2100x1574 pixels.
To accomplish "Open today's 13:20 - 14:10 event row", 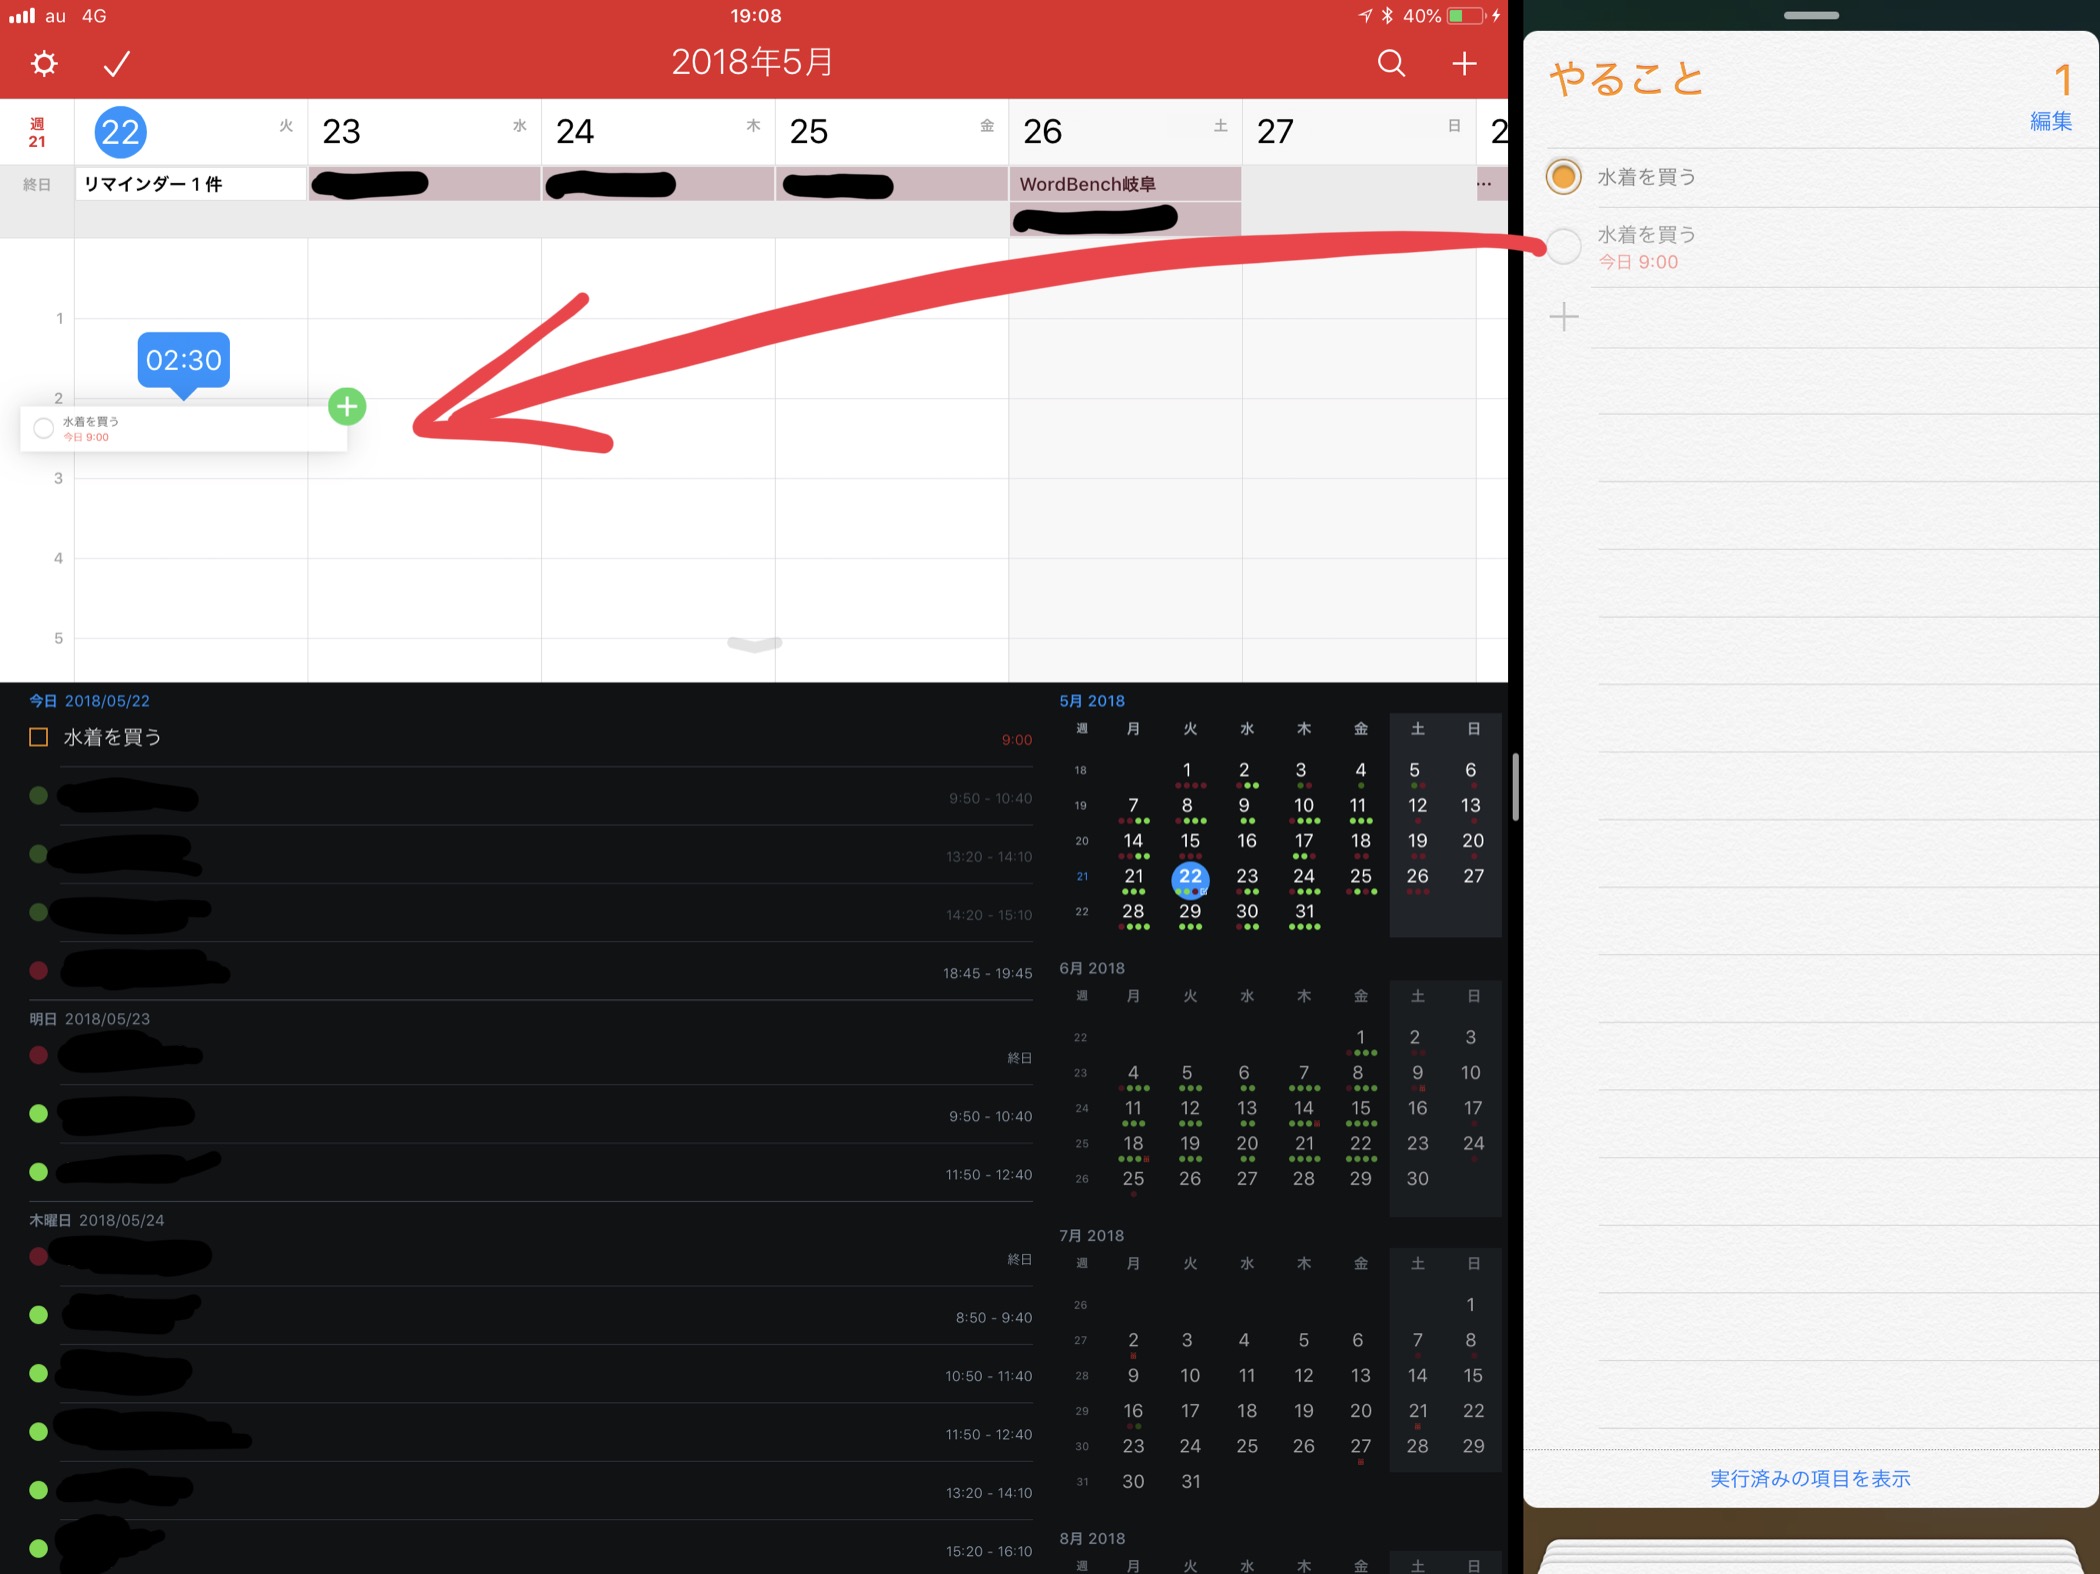I will [x=531, y=855].
